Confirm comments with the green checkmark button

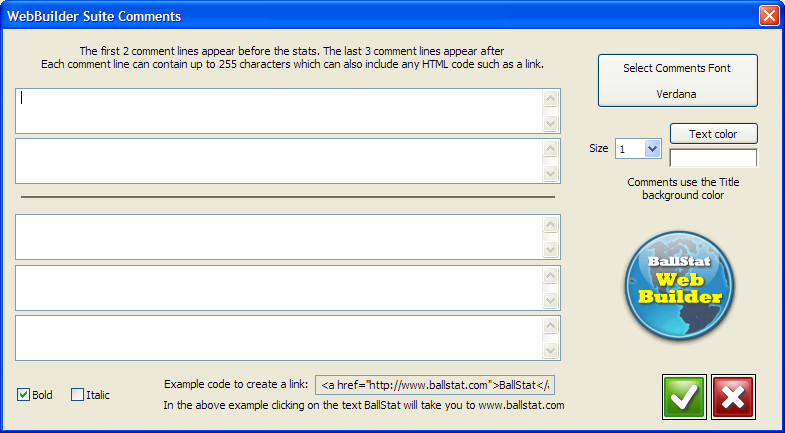pyautogui.click(x=684, y=397)
